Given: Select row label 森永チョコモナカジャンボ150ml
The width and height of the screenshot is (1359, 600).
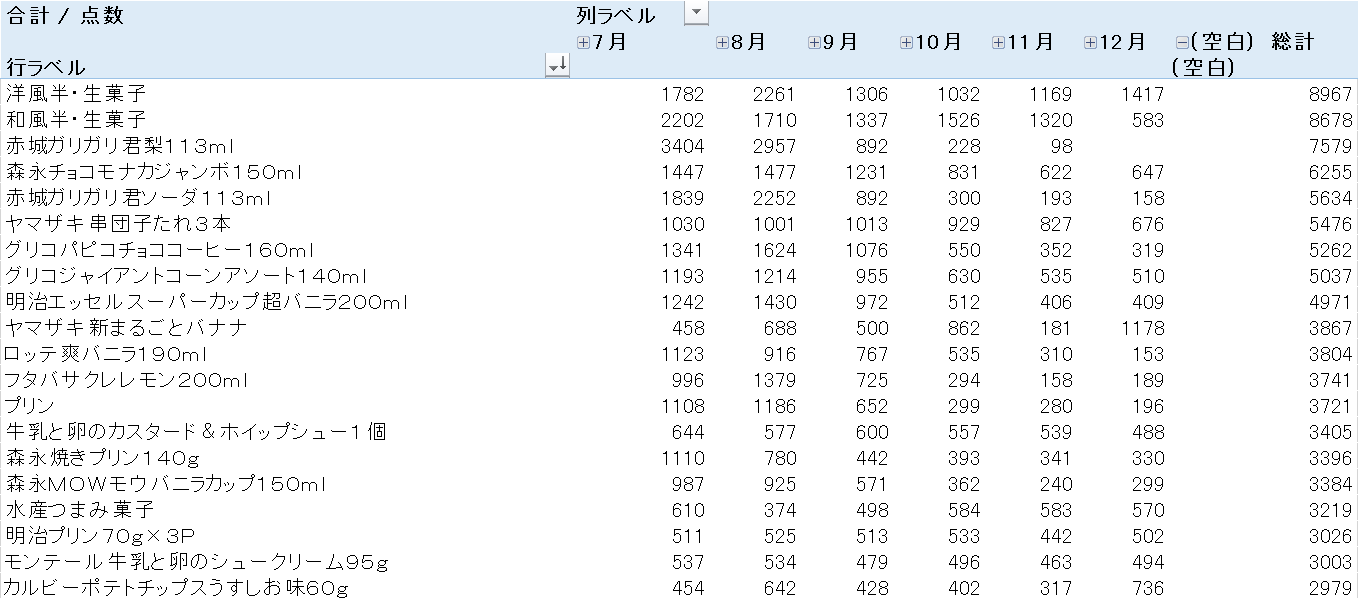Looking at the screenshot, I should coord(153,172).
